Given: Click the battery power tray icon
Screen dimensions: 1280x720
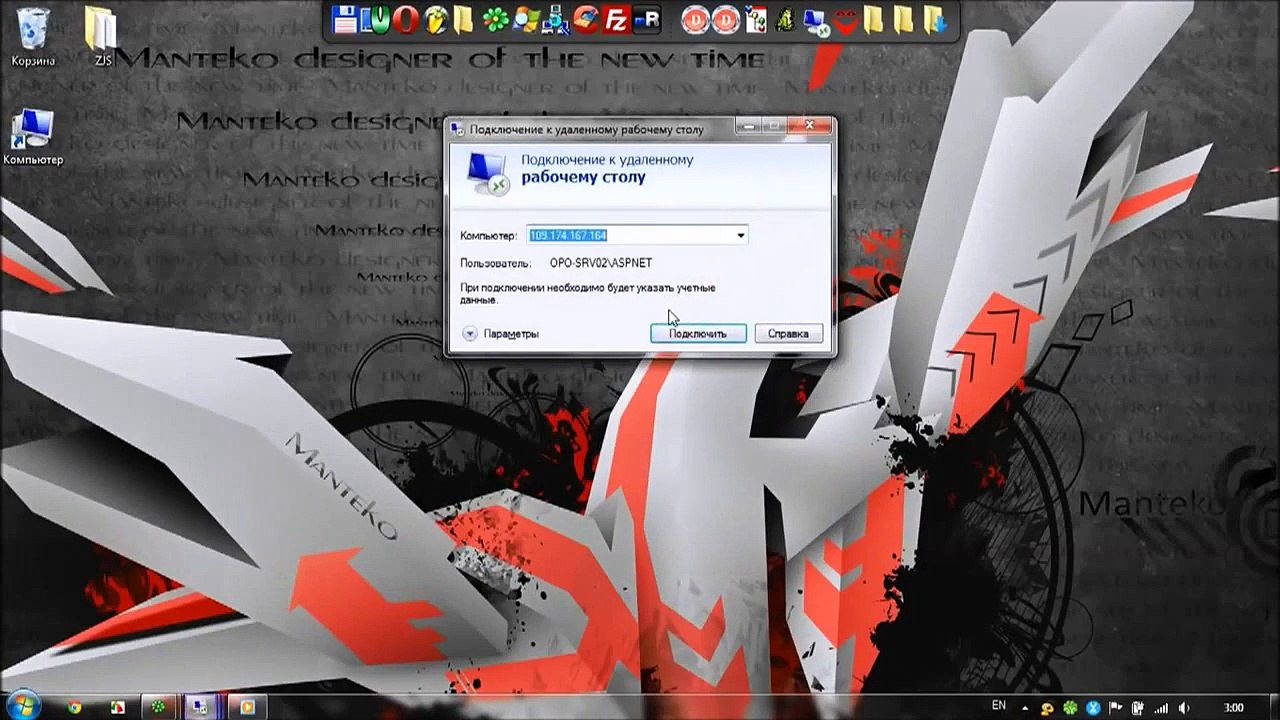Looking at the screenshot, I should [x=1138, y=708].
